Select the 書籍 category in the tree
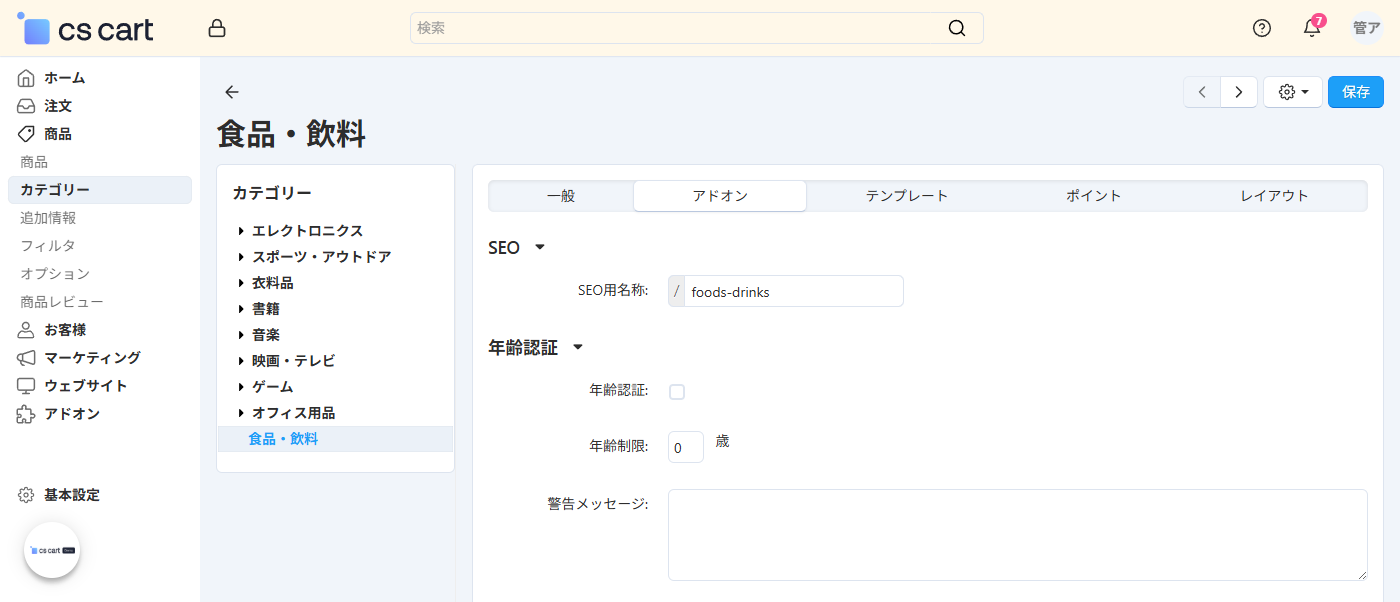 click(x=266, y=308)
